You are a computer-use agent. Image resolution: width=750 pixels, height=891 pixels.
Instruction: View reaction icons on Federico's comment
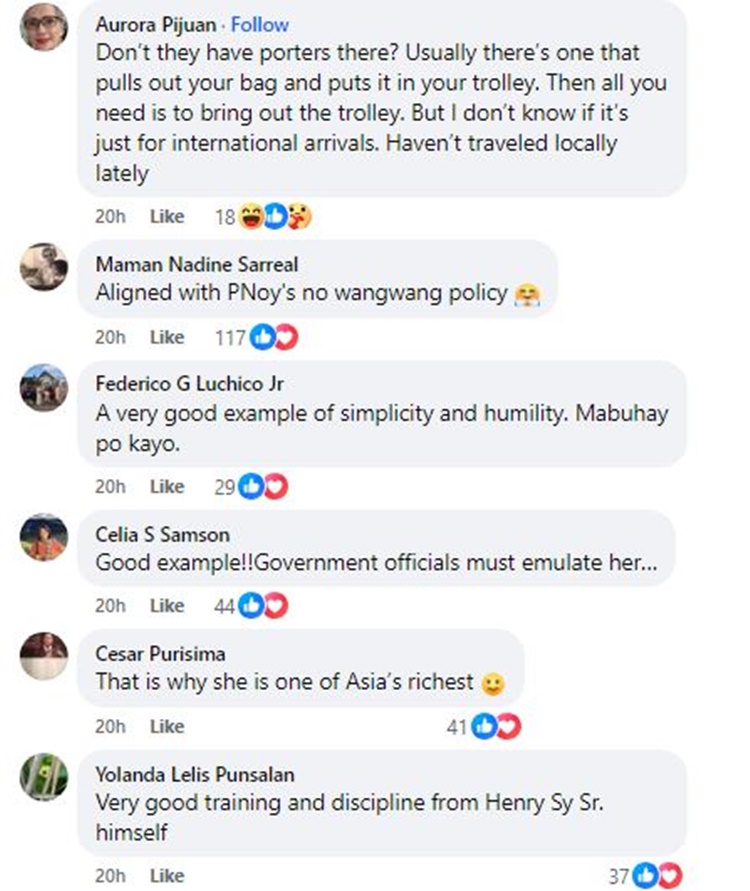tap(263, 486)
